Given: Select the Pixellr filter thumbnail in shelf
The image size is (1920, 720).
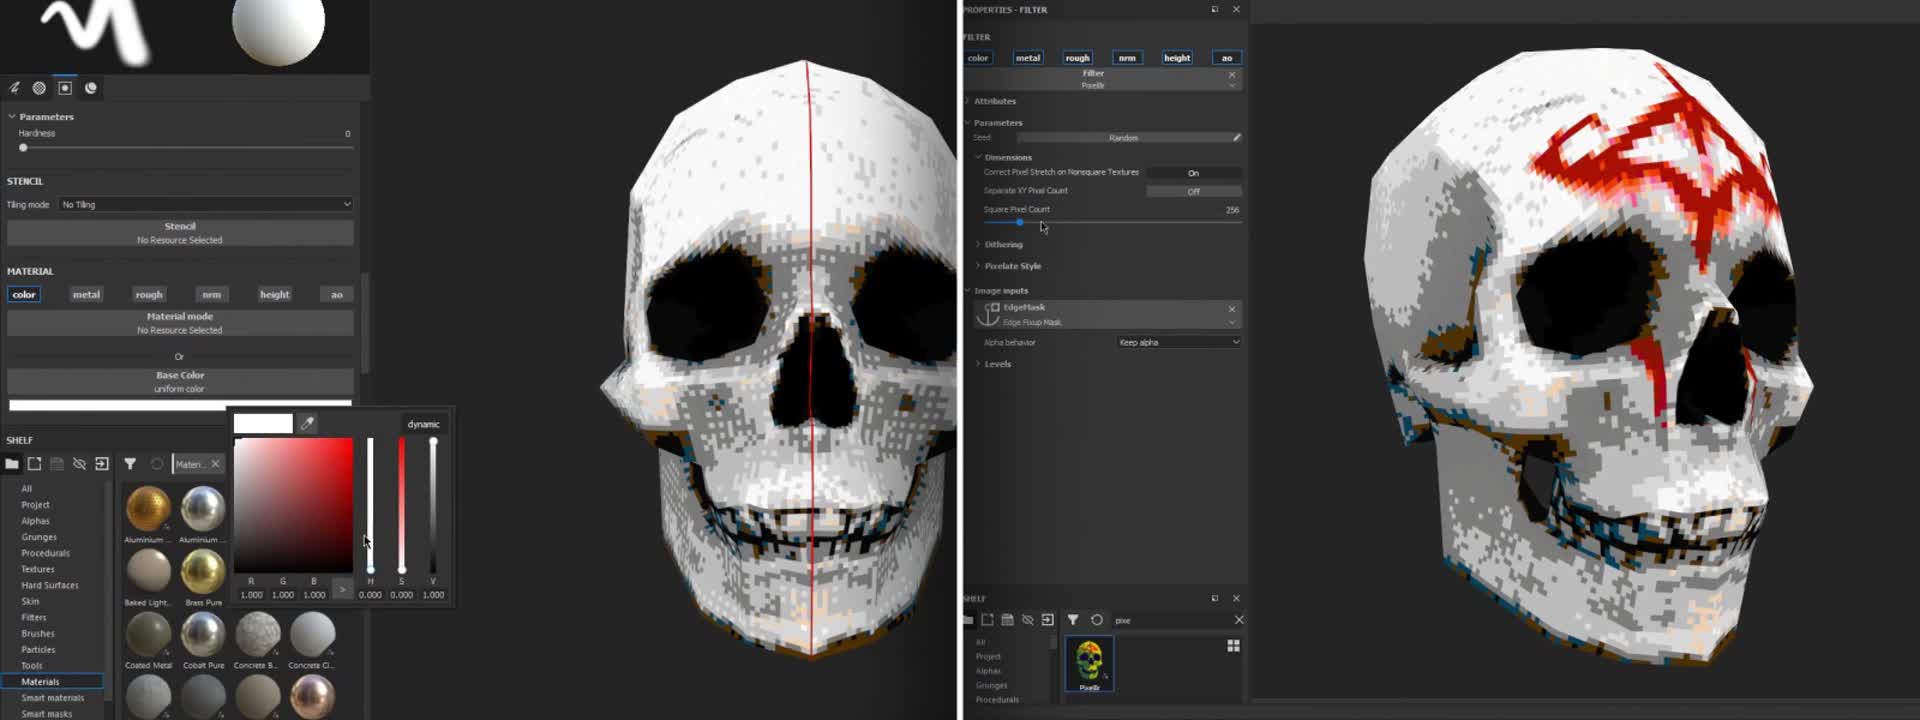Looking at the screenshot, I should click(x=1089, y=663).
